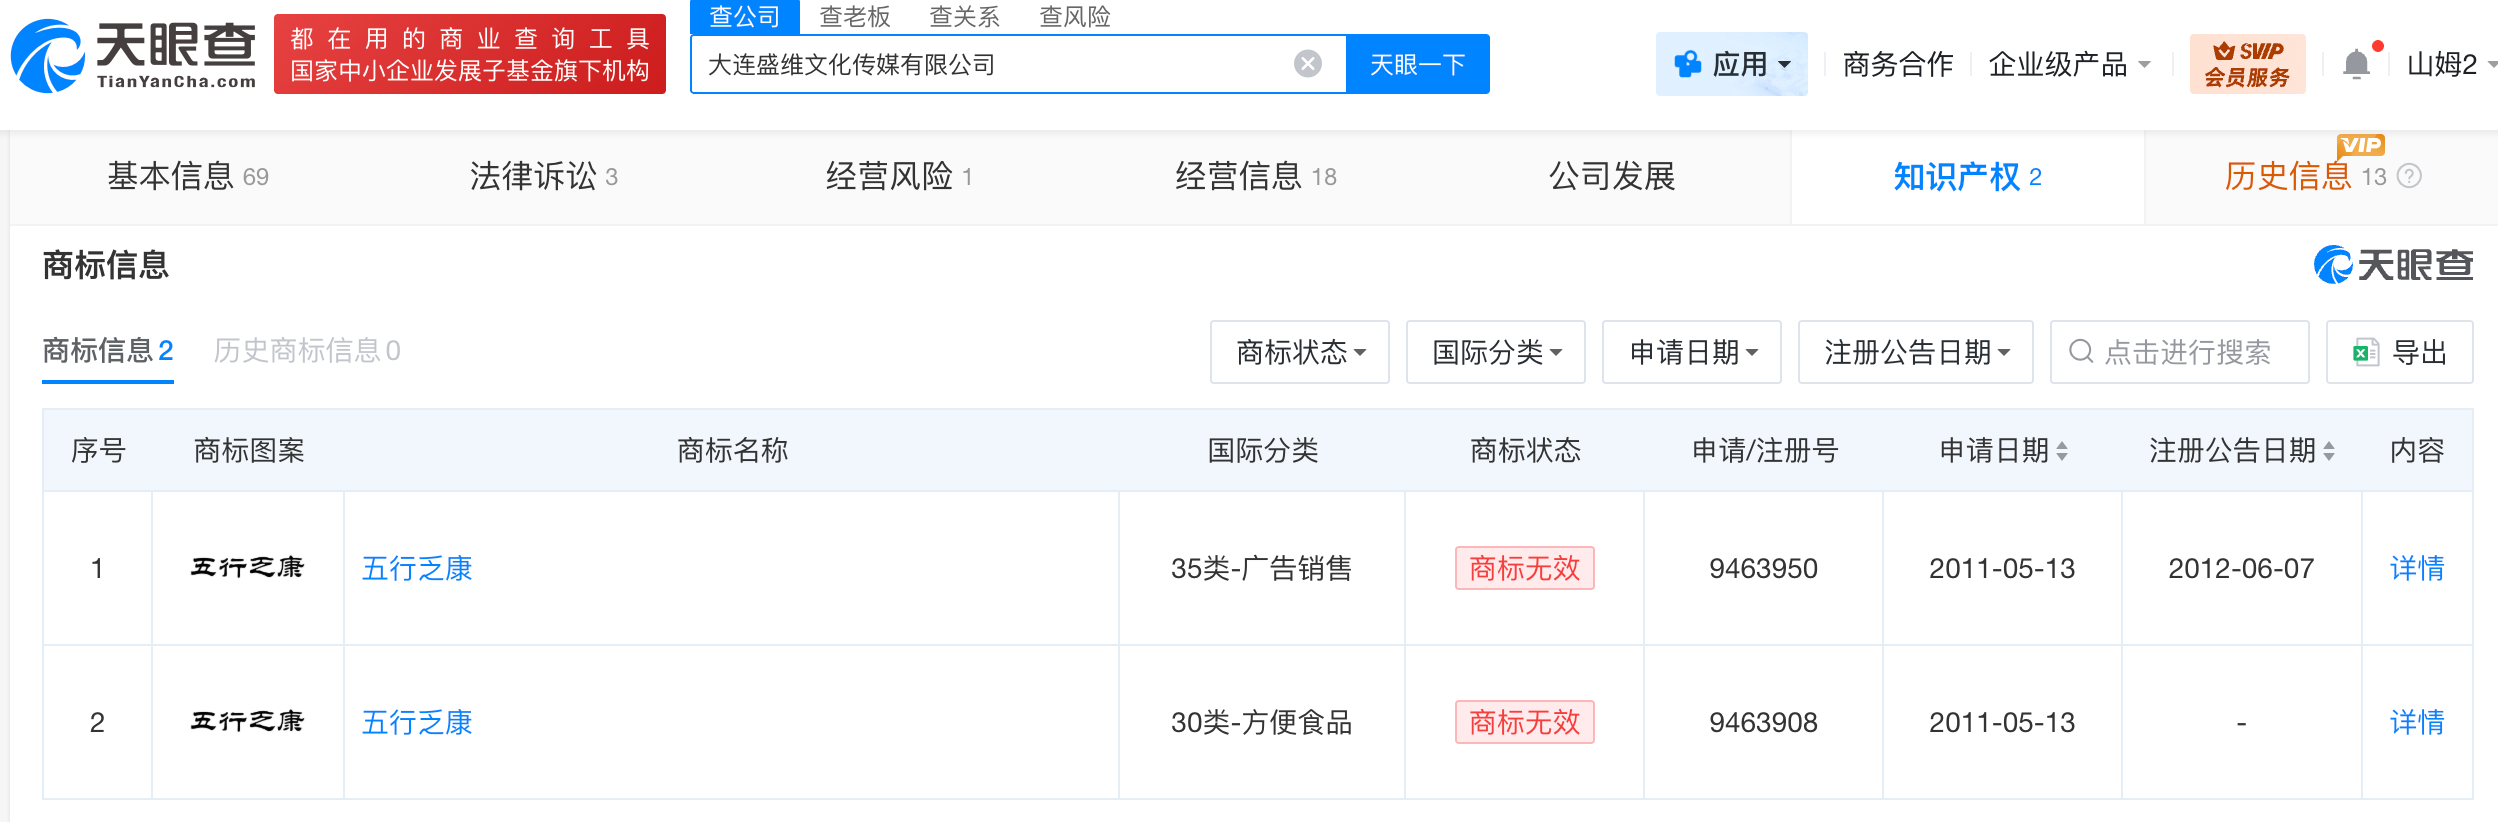Select the 查老板 search tab
Viewport: 2498px width, 822px height.
(854, 16)
